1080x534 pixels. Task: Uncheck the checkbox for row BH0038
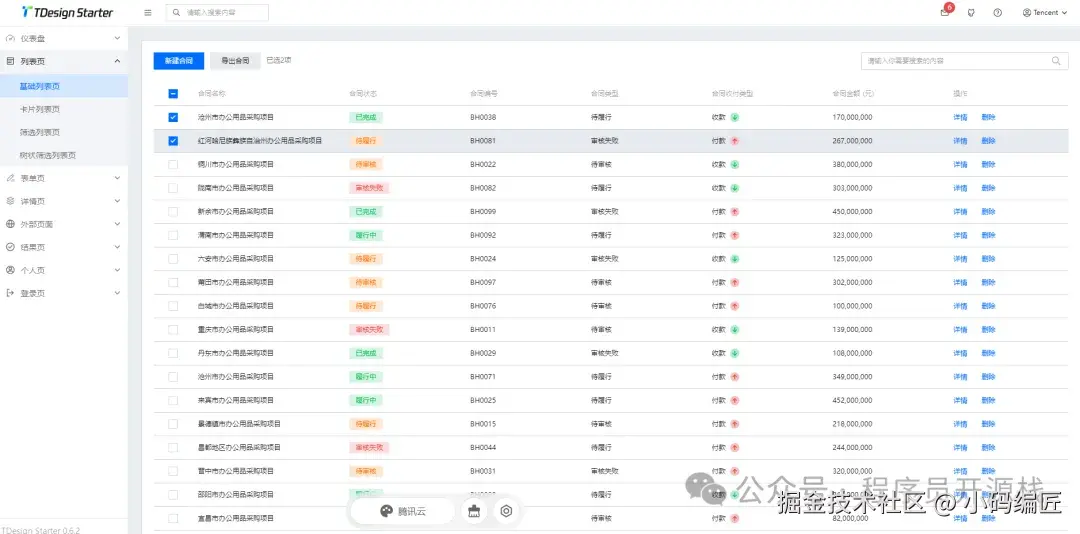pyautogui.click(x=173, y=117)
